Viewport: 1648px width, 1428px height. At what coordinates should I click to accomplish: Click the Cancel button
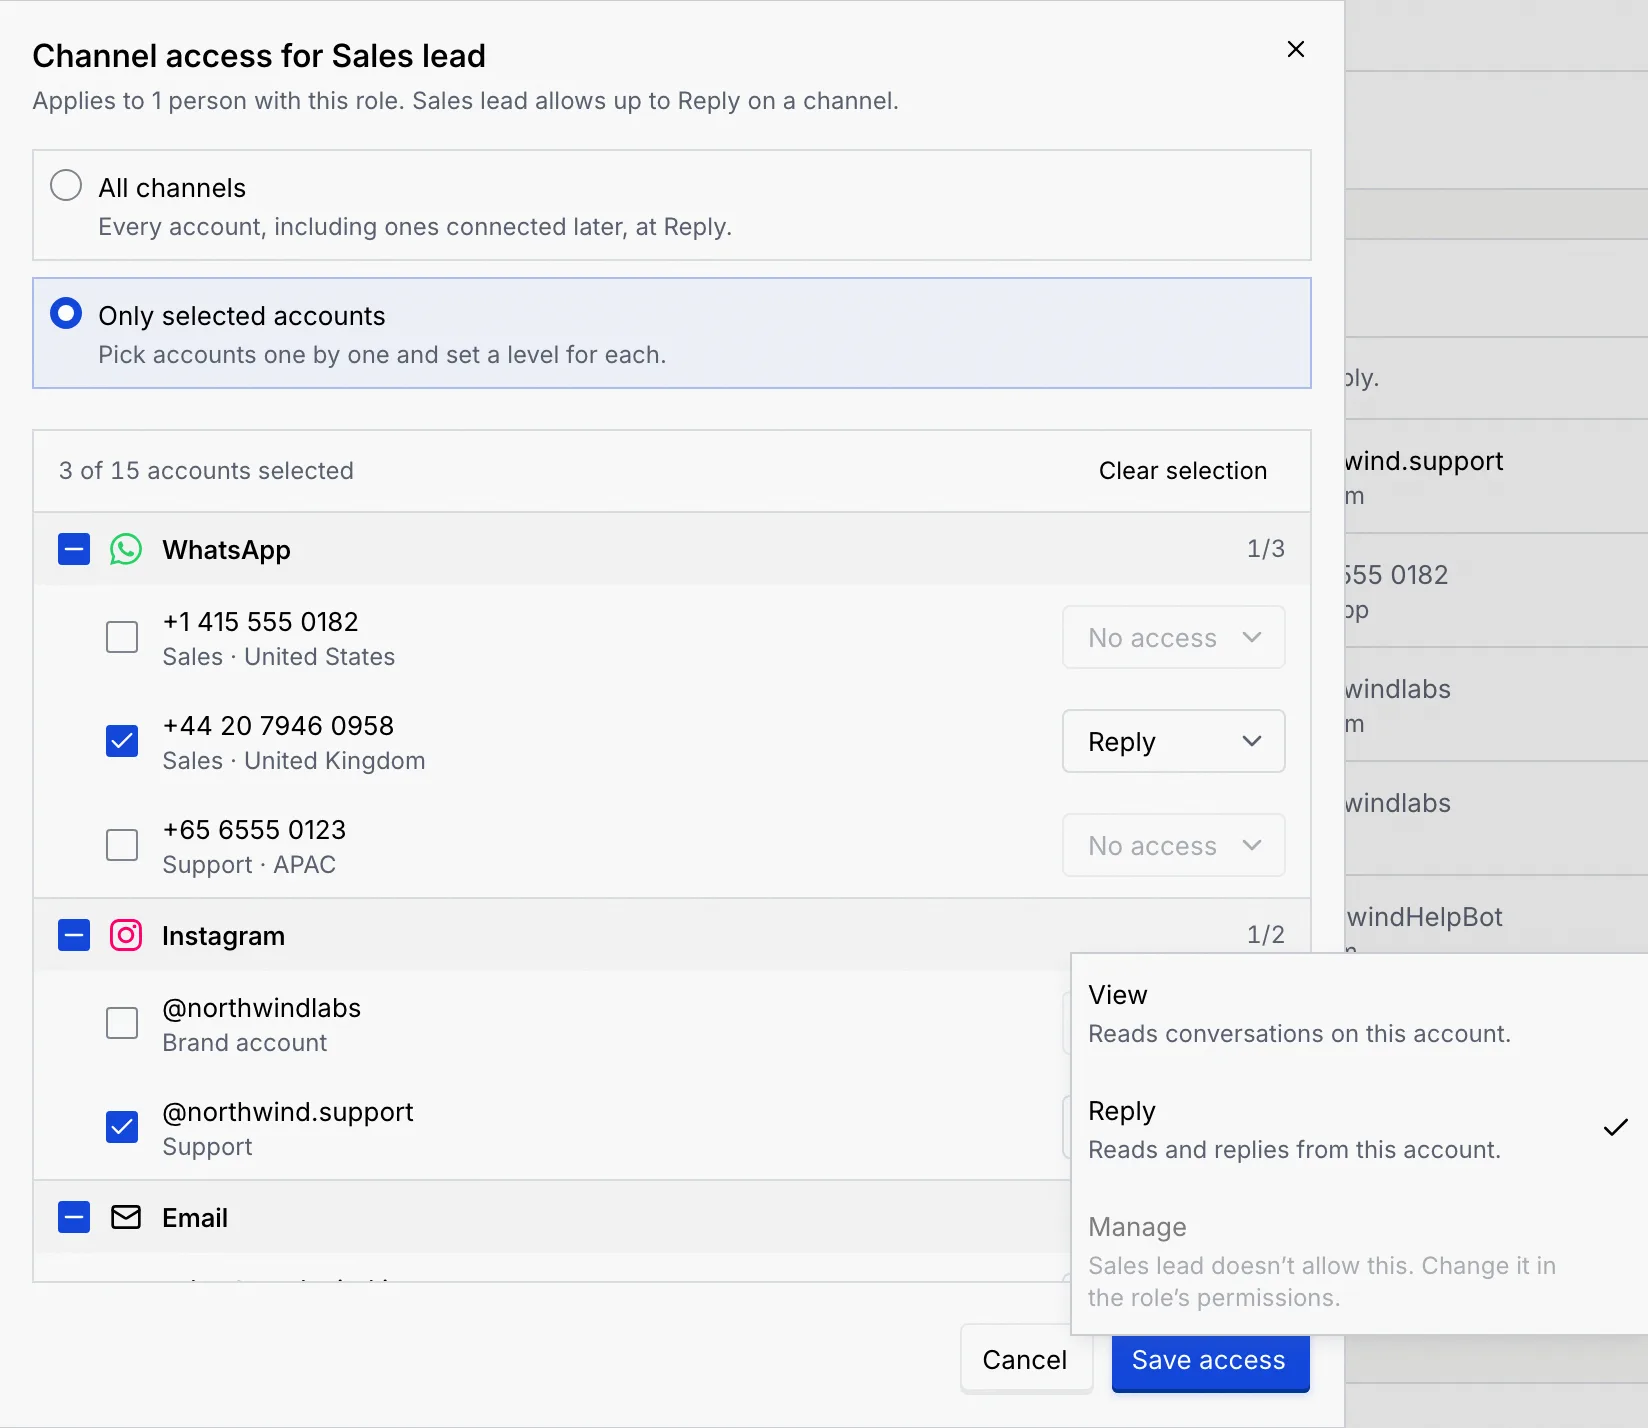tap(1025, 1359)
